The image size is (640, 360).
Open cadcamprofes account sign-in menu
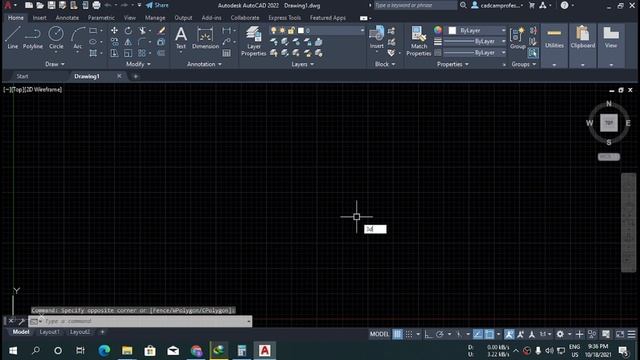point(497,5)
